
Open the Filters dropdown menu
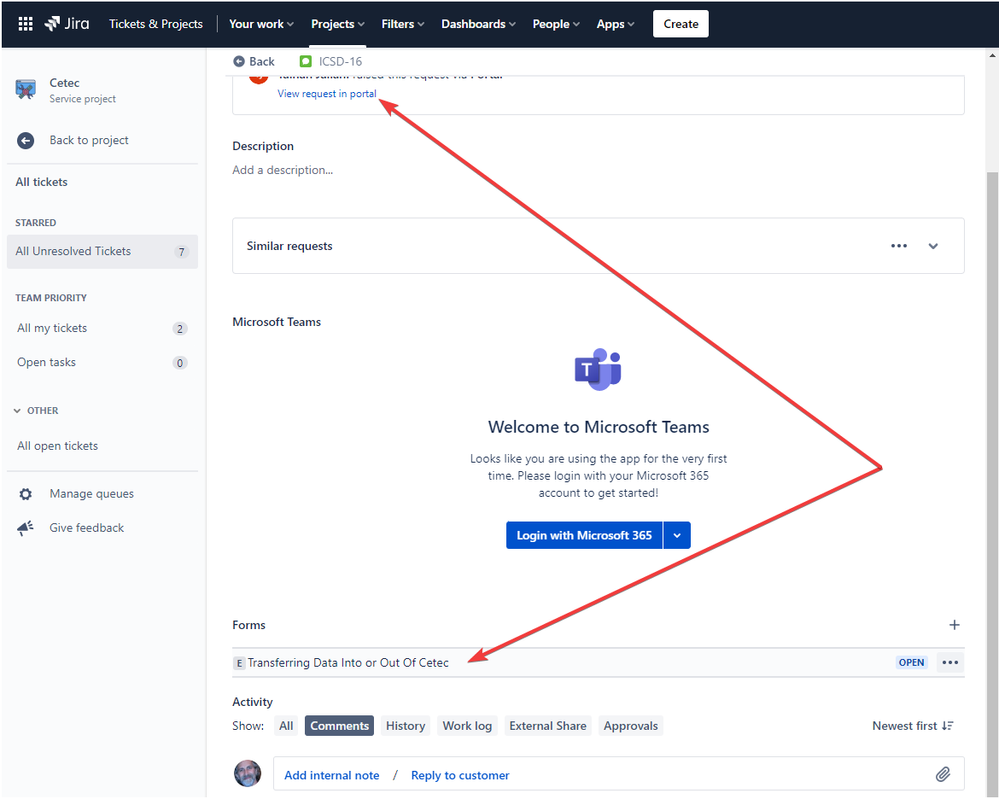click(x=403, y=24)
